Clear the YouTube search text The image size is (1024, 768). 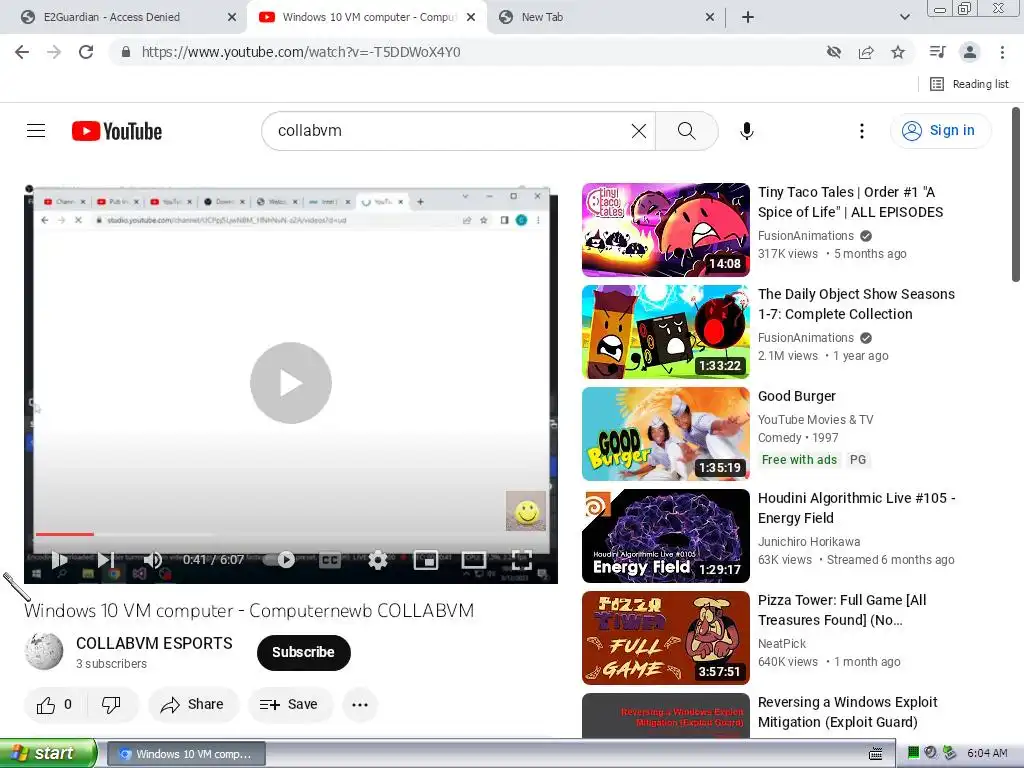pyautogui.click(x=639, y=131)
